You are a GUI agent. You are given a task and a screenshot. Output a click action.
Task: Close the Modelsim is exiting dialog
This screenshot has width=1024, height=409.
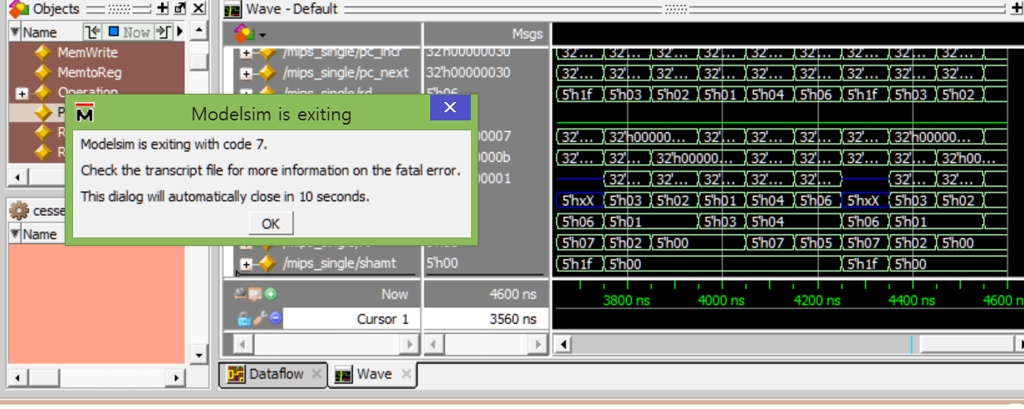tap(449, 108)
